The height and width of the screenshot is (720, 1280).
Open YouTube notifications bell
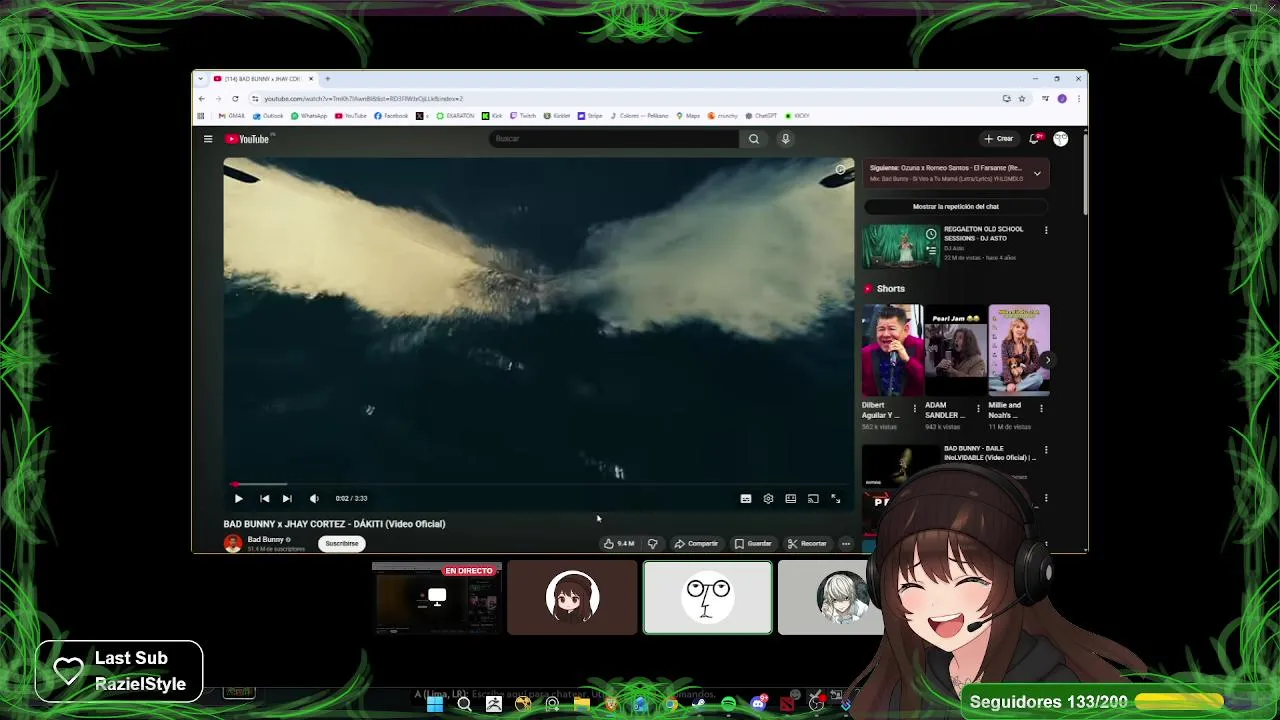pos(1035,139)
